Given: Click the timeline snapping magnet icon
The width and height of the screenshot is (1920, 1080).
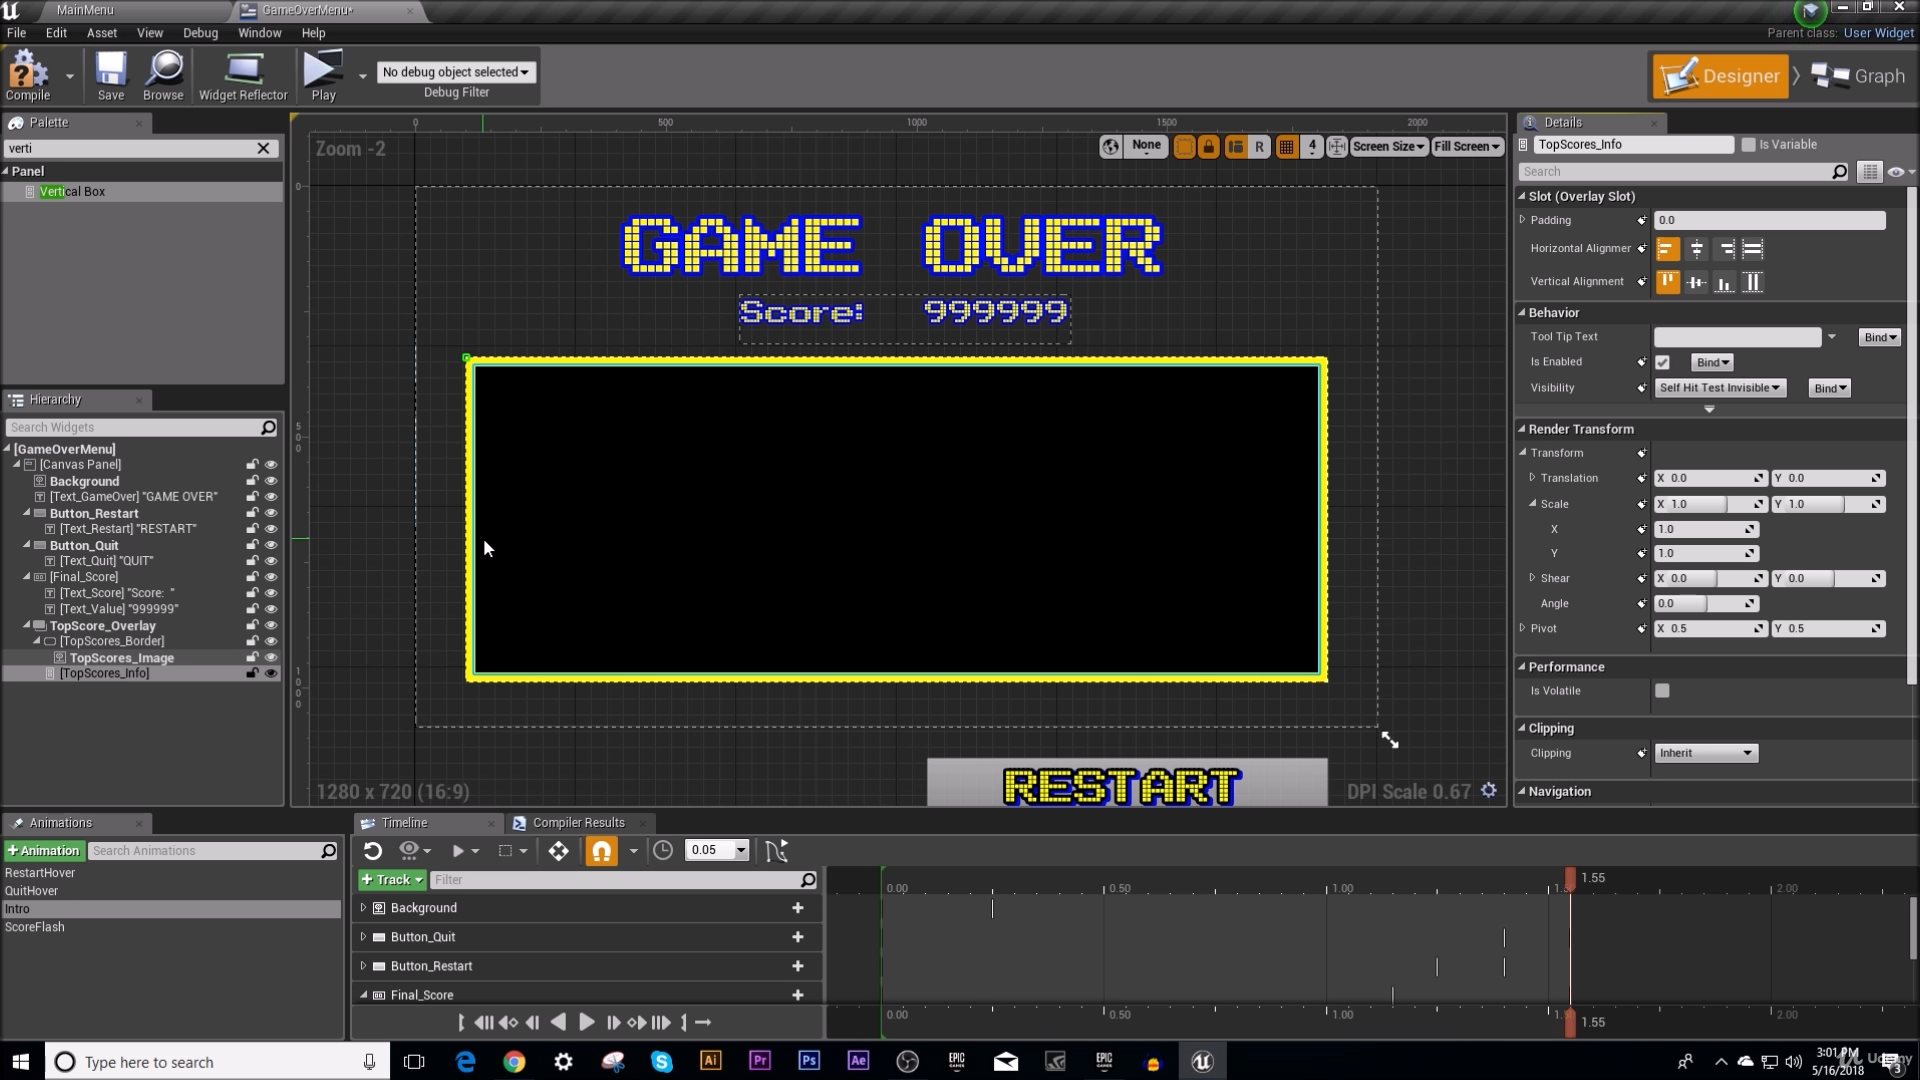Looking at the screenshot, I should 601,851.
